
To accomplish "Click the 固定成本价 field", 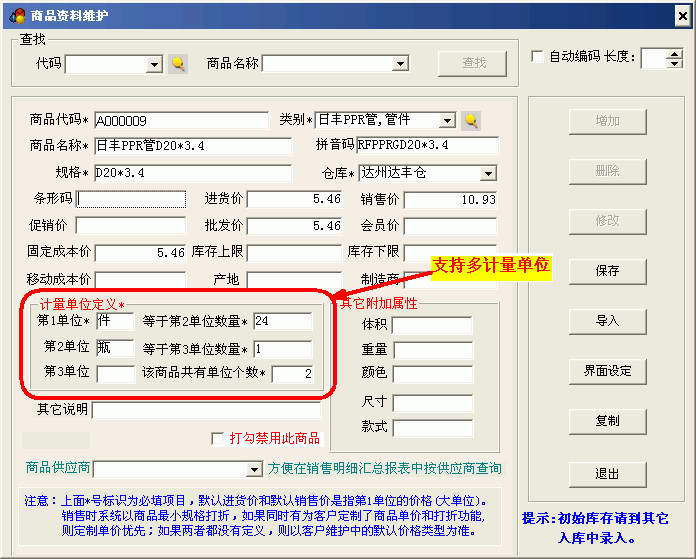I will pos(140,253).
